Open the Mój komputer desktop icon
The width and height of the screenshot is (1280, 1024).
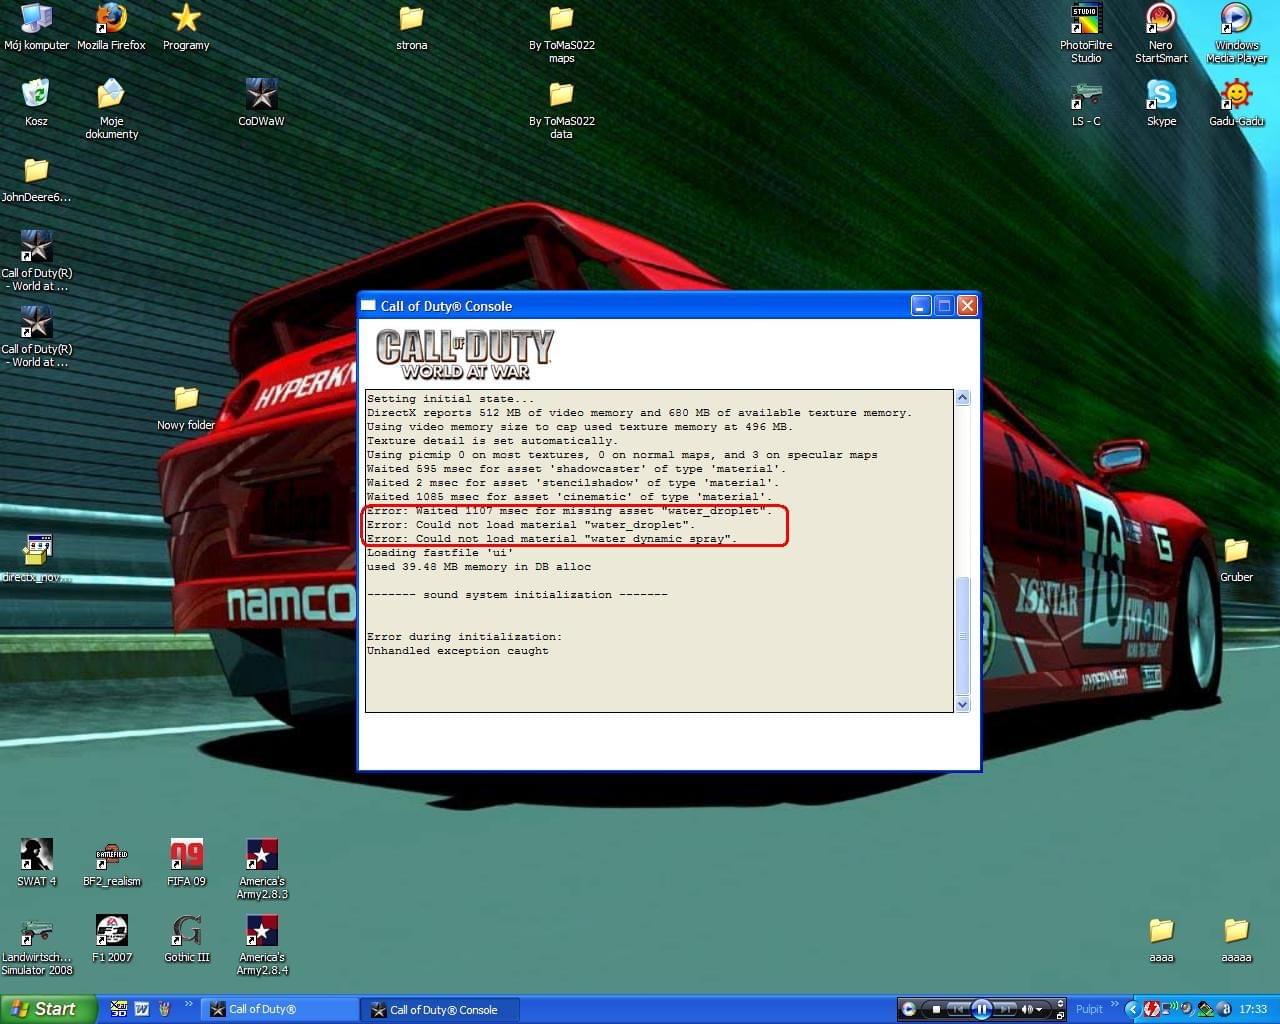pos(36,27)
